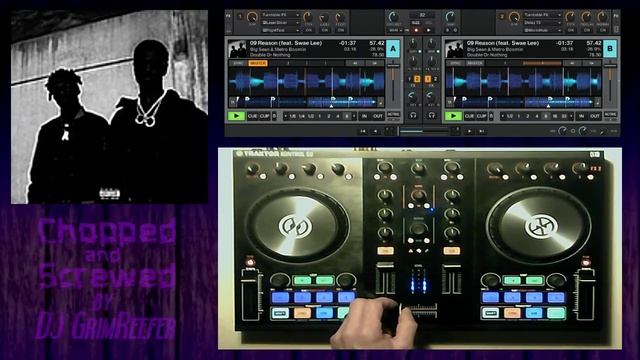Toggle headphone cue for mixer channel A
The image size is (640, 360).
[413, 116]
